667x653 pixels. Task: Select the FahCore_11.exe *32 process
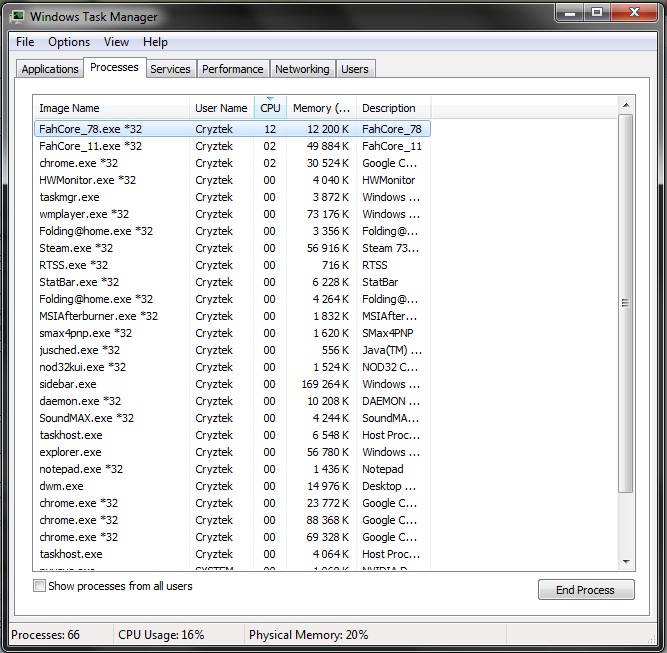(x=232, y=146)
